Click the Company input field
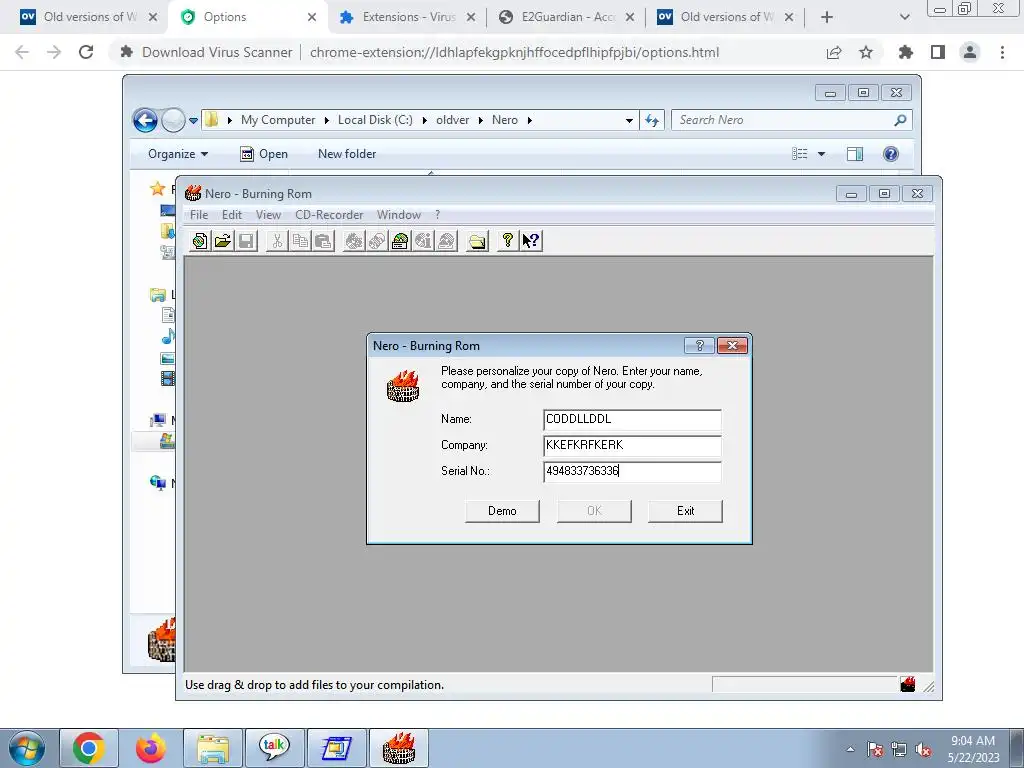 click(x=632, y=445)
